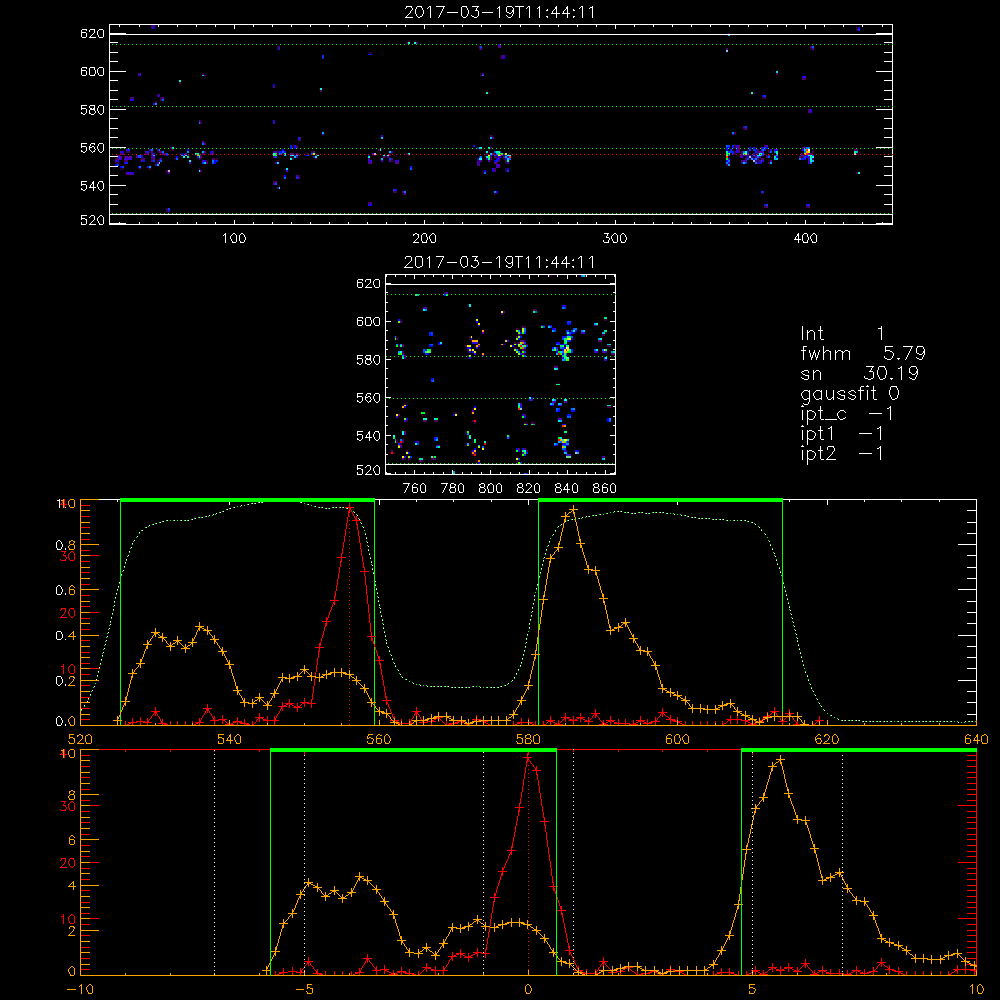Click x-axis label 820 on middle plot
Viewport: 1000px width, 1000px height.
click(529, 489)
